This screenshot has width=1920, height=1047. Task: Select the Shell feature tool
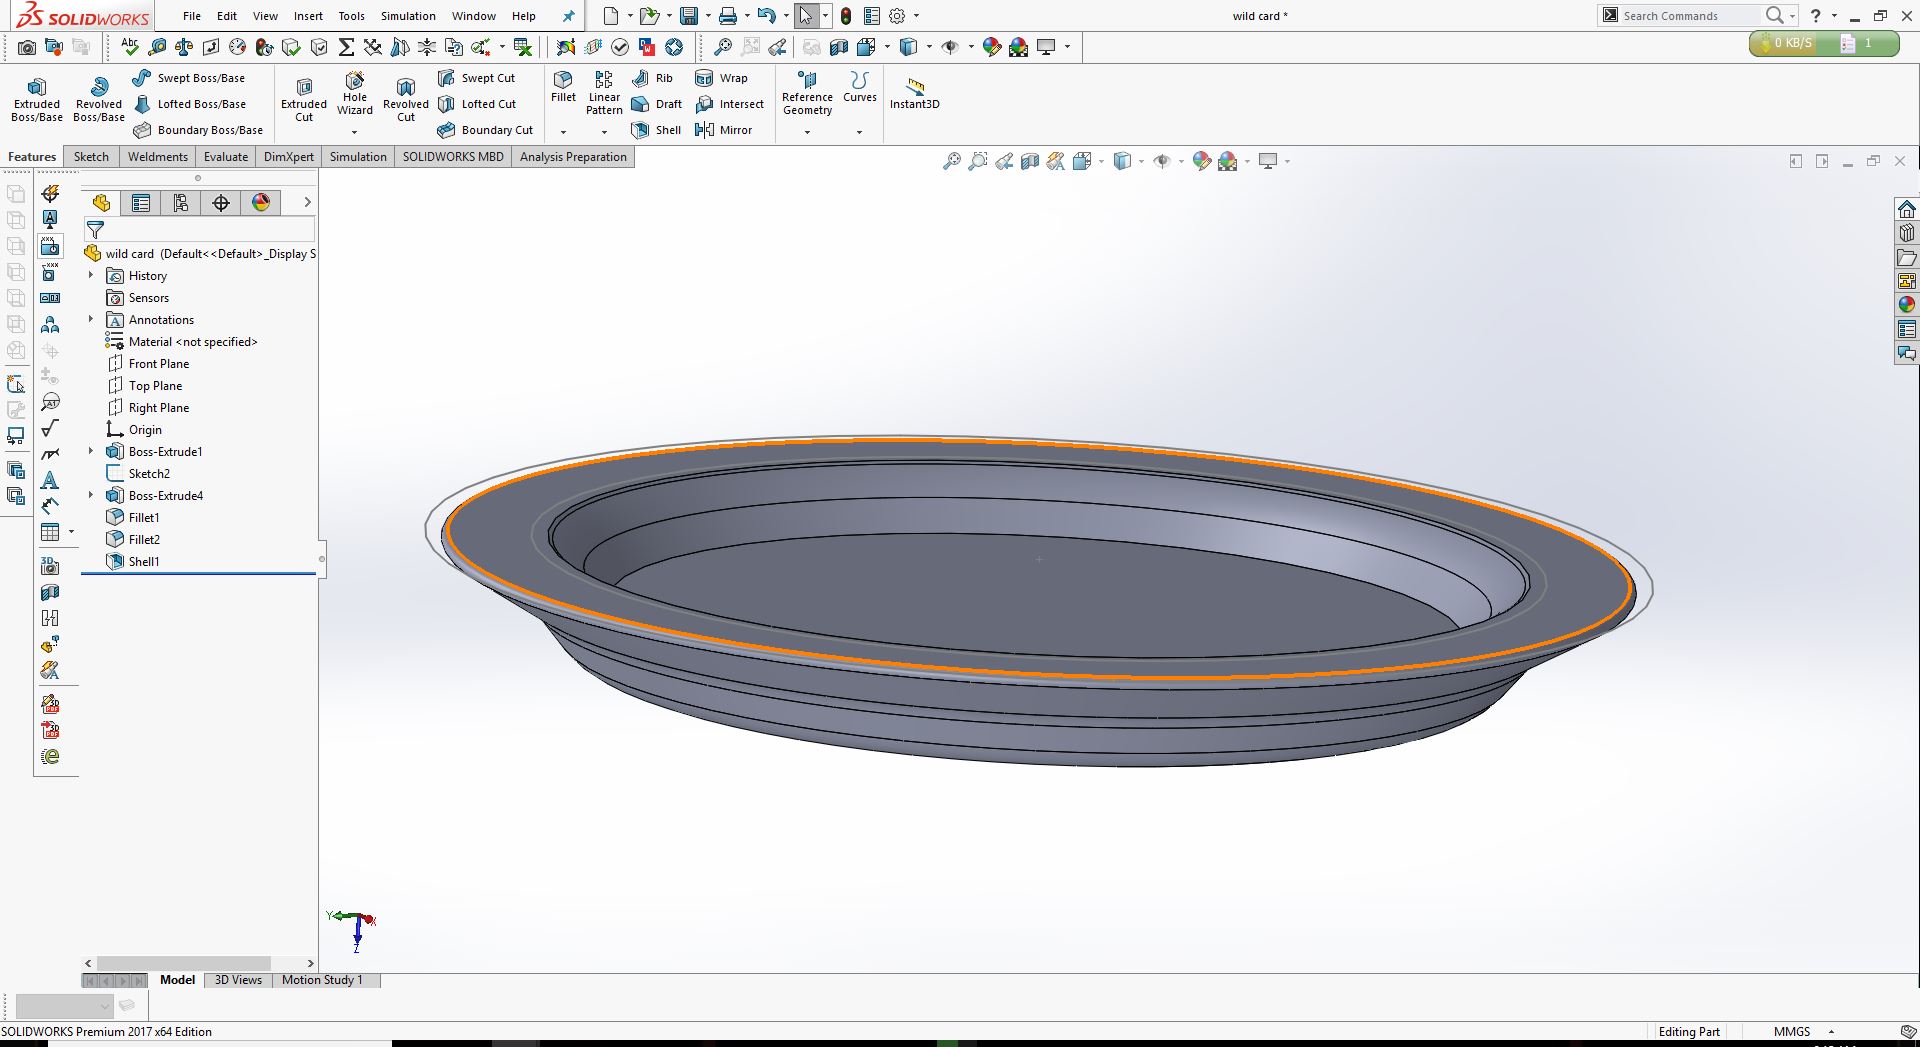[657, 130]
